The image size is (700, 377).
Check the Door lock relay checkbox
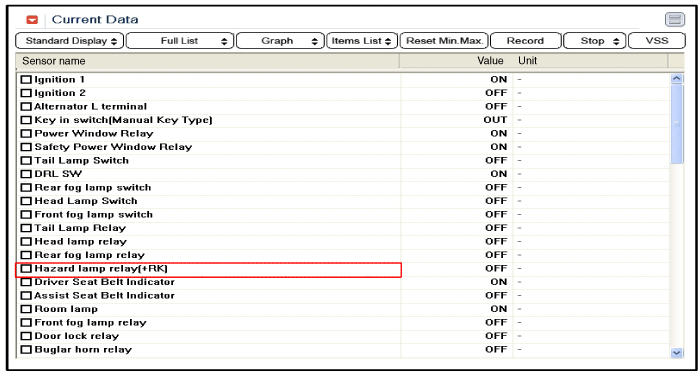[26, 336]
